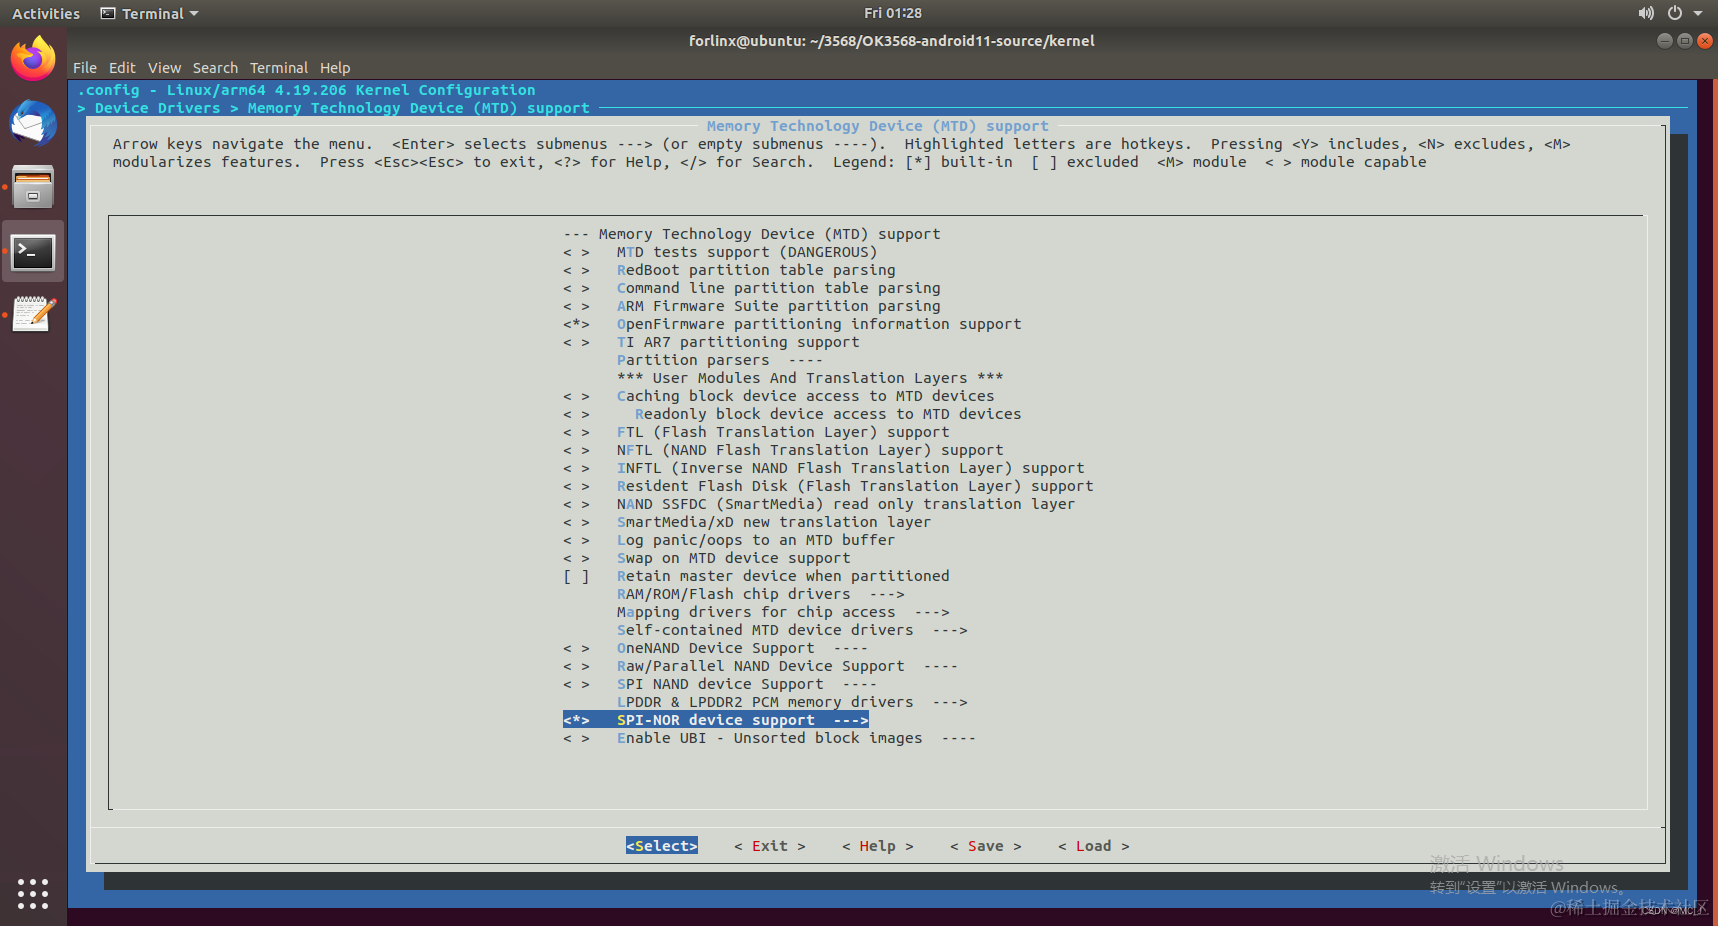Image resolution: width=1718 pixels, height=926 pixels.
Task: Switch to the Terminal dock icon
Action: (x=33, y=252)
